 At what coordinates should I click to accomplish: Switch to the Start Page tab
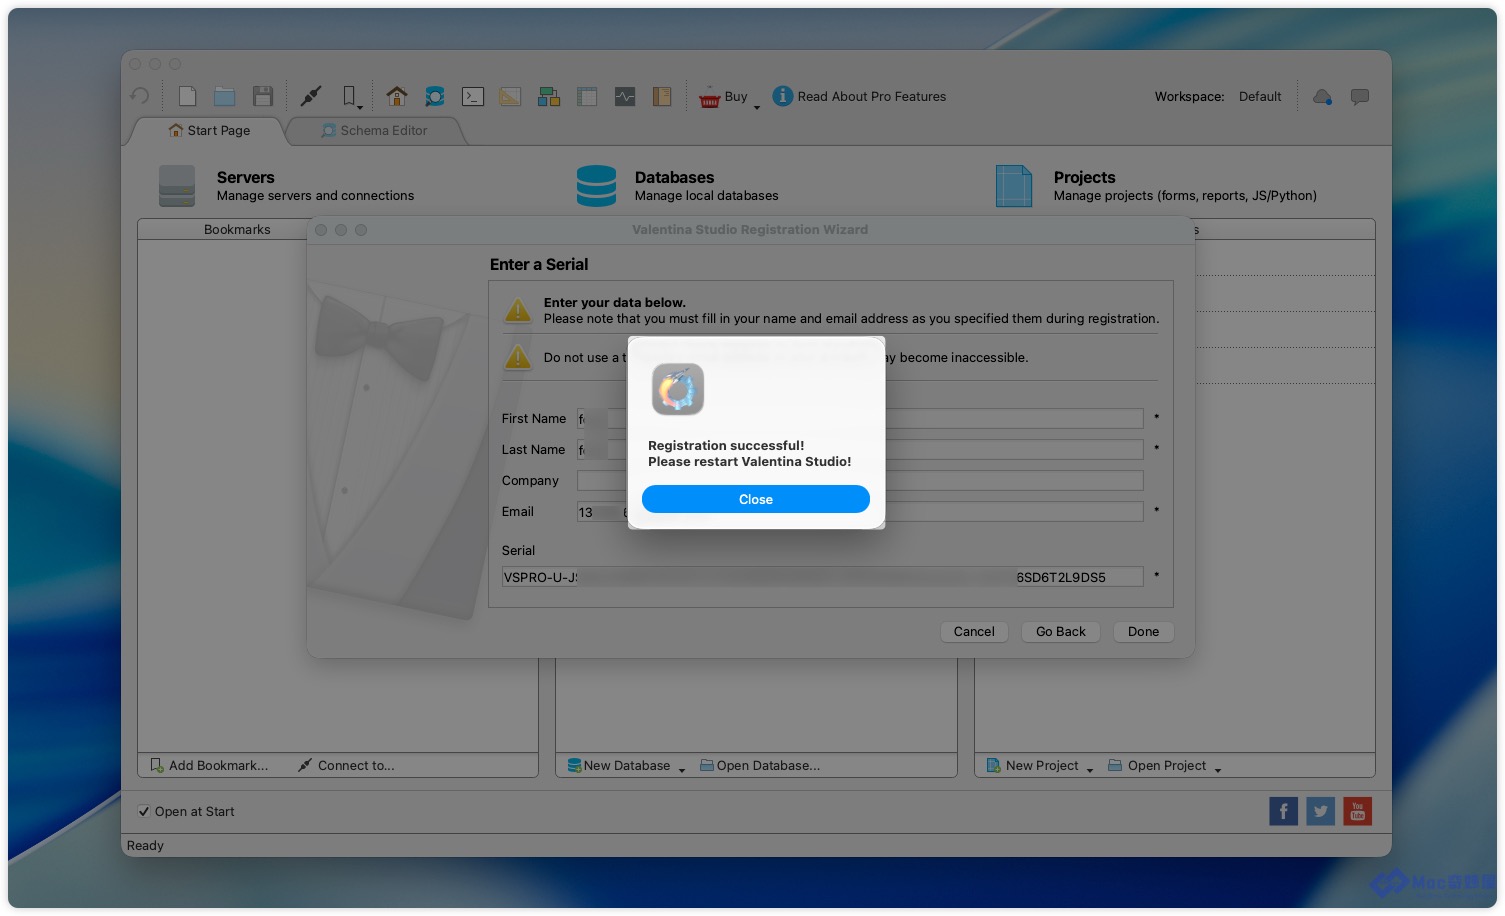click(x=209, y=131)
